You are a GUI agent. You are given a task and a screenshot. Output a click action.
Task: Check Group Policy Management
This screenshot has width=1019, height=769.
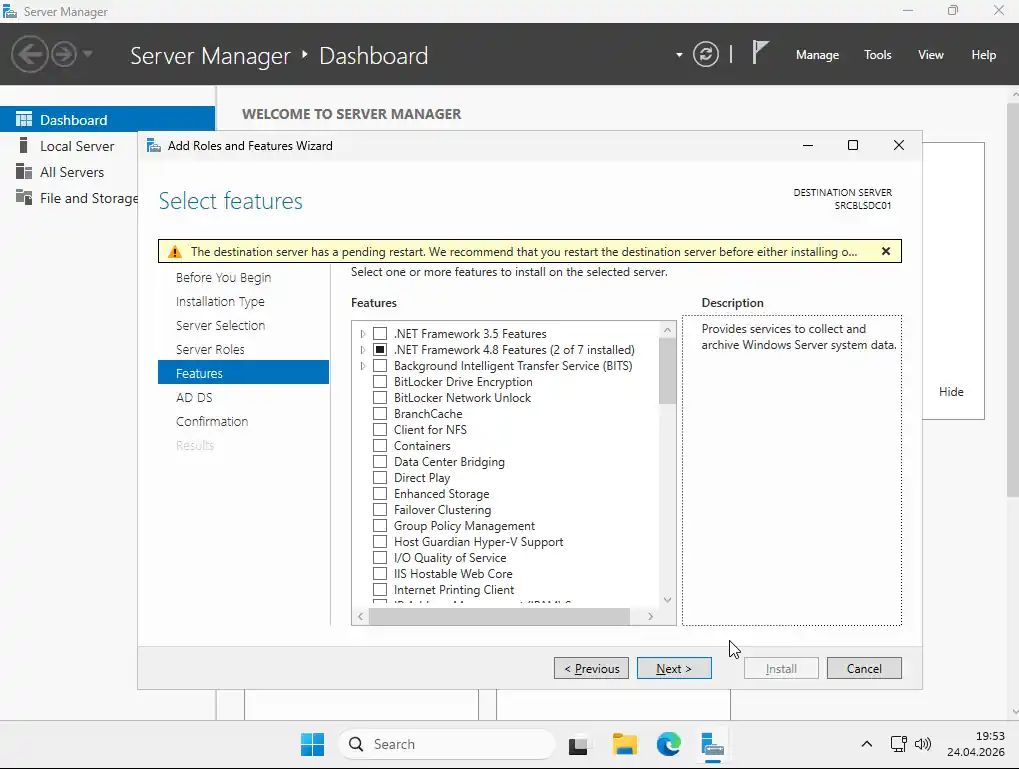[380, 526]
